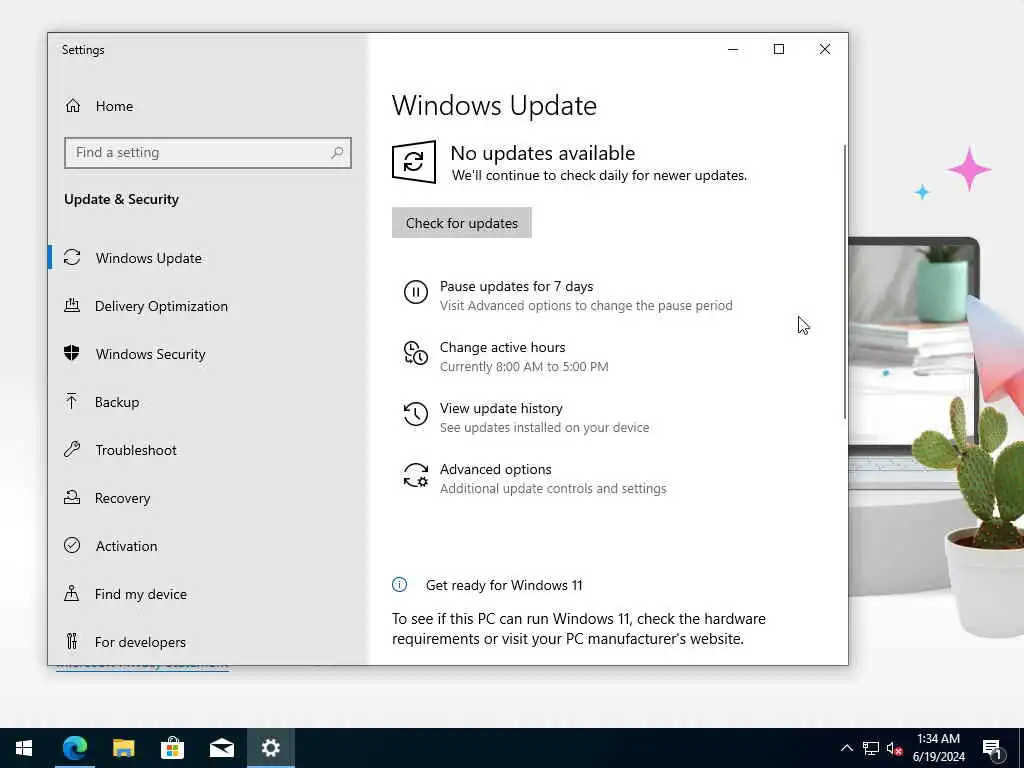The height and width of the screenshot is (768, 1024).
Task: Select Windows Update in the sidebar
Action: (208, 258)
